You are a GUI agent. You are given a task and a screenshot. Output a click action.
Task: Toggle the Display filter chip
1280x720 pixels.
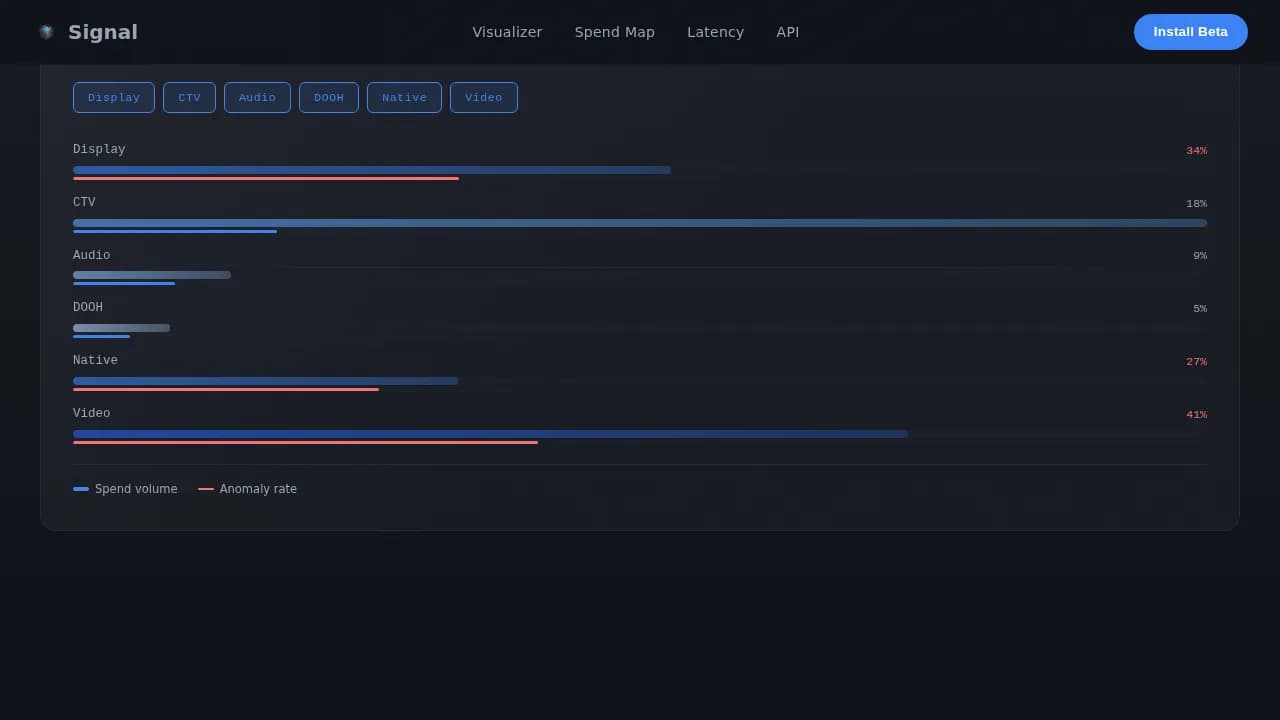[114, 98]
